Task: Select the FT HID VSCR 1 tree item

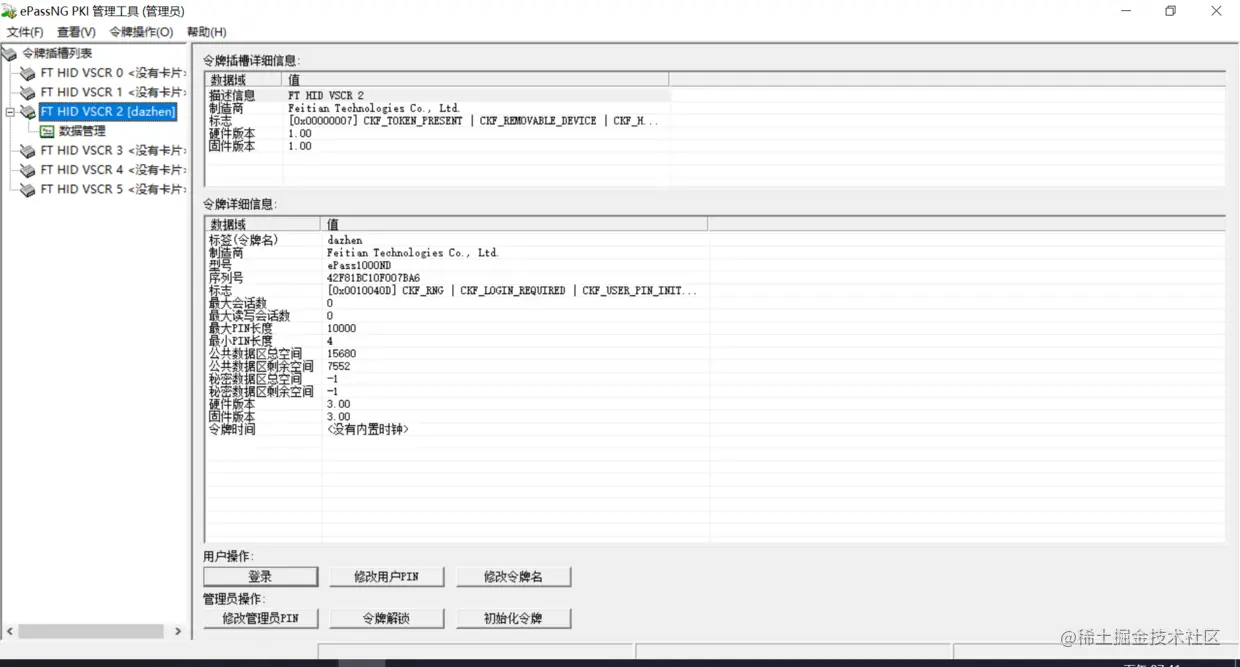Action: point(113,92)
